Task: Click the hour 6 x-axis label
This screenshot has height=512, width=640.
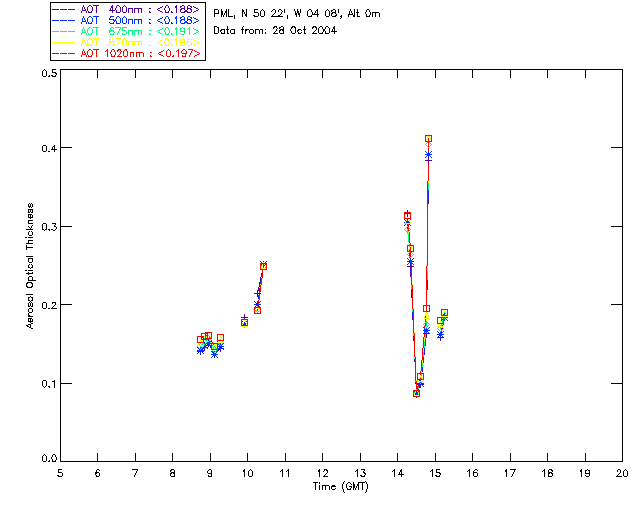Action: click(x=98, y=473)
